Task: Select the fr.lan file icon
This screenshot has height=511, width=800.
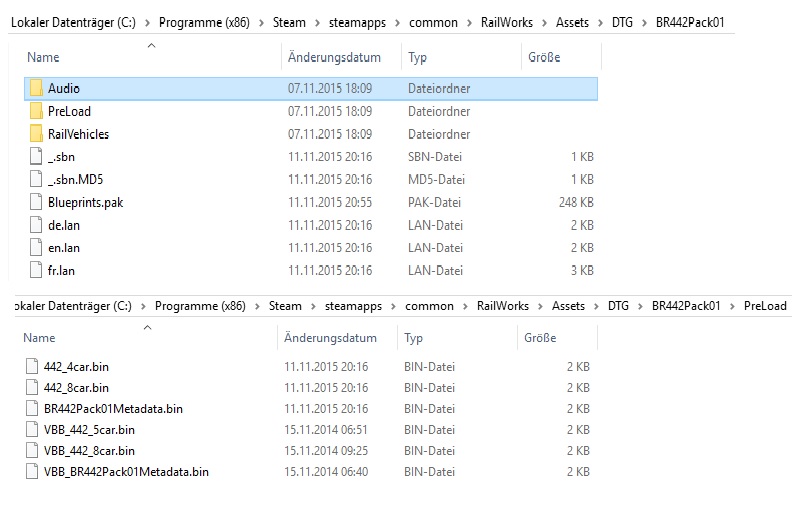Action: coord(36,270)
